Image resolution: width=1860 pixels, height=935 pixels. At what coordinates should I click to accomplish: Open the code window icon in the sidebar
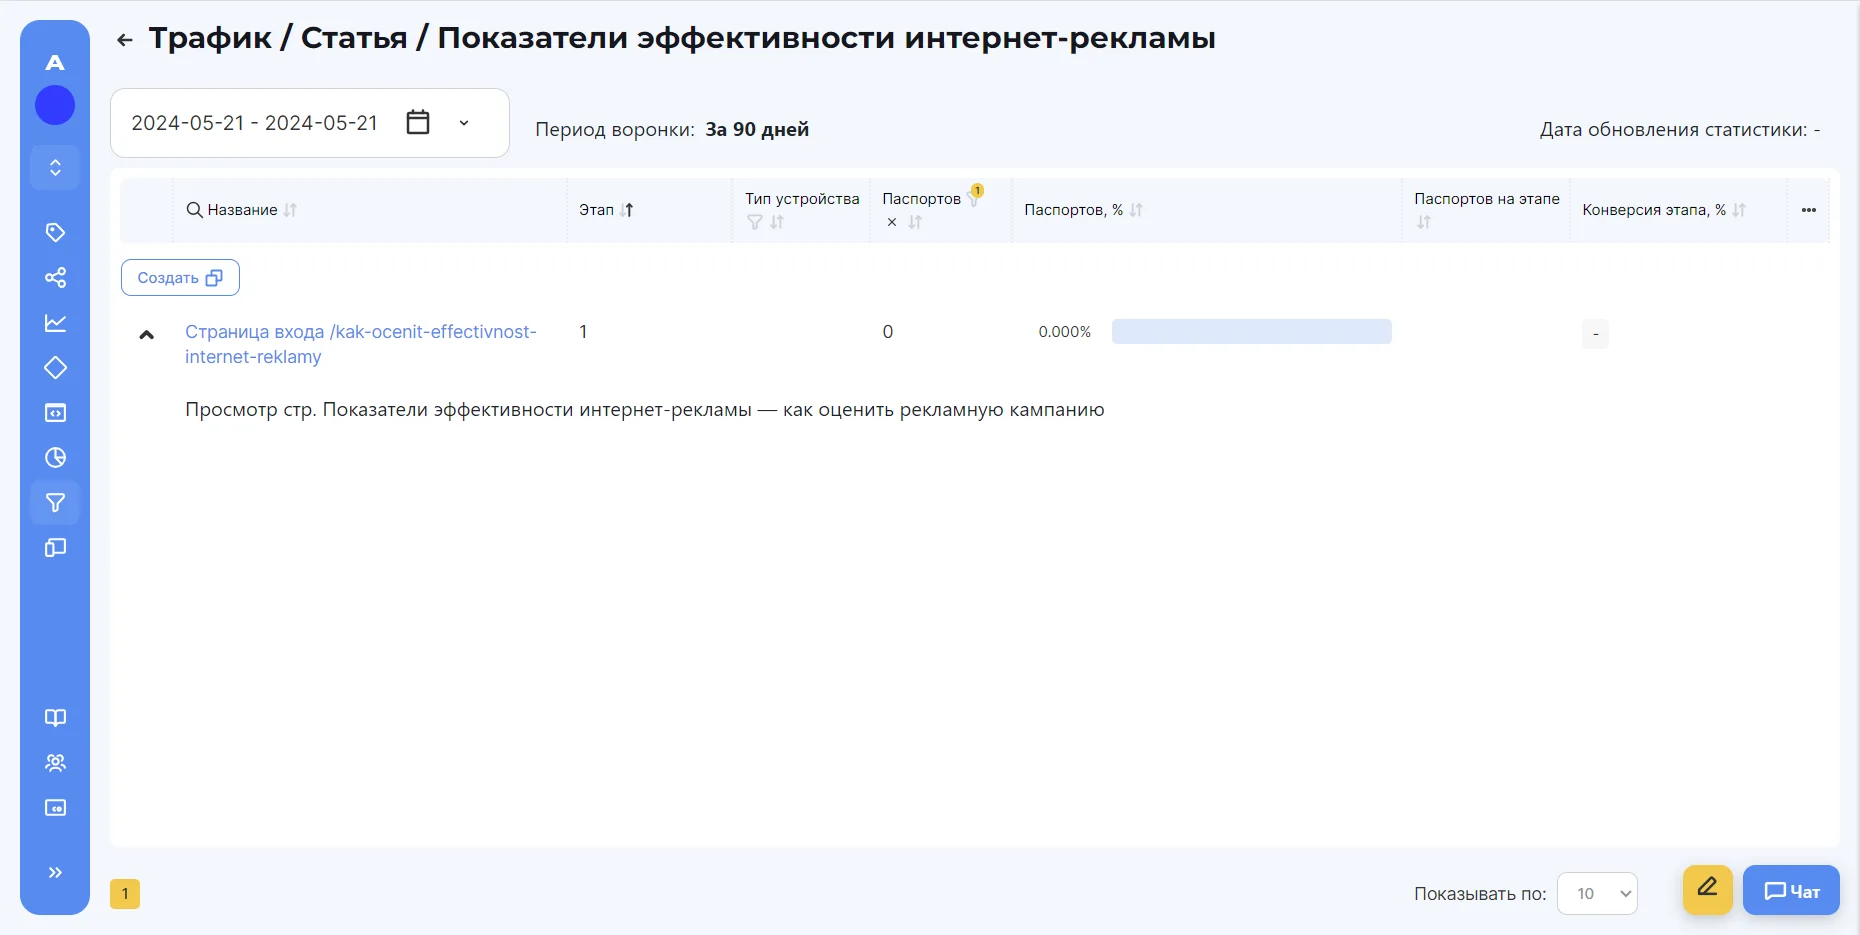coord(55,412)
